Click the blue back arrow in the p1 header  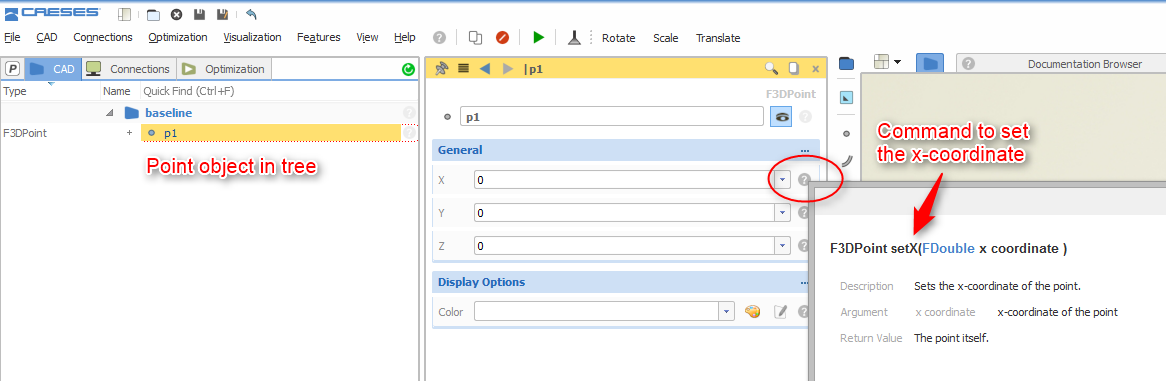point(485,68)
